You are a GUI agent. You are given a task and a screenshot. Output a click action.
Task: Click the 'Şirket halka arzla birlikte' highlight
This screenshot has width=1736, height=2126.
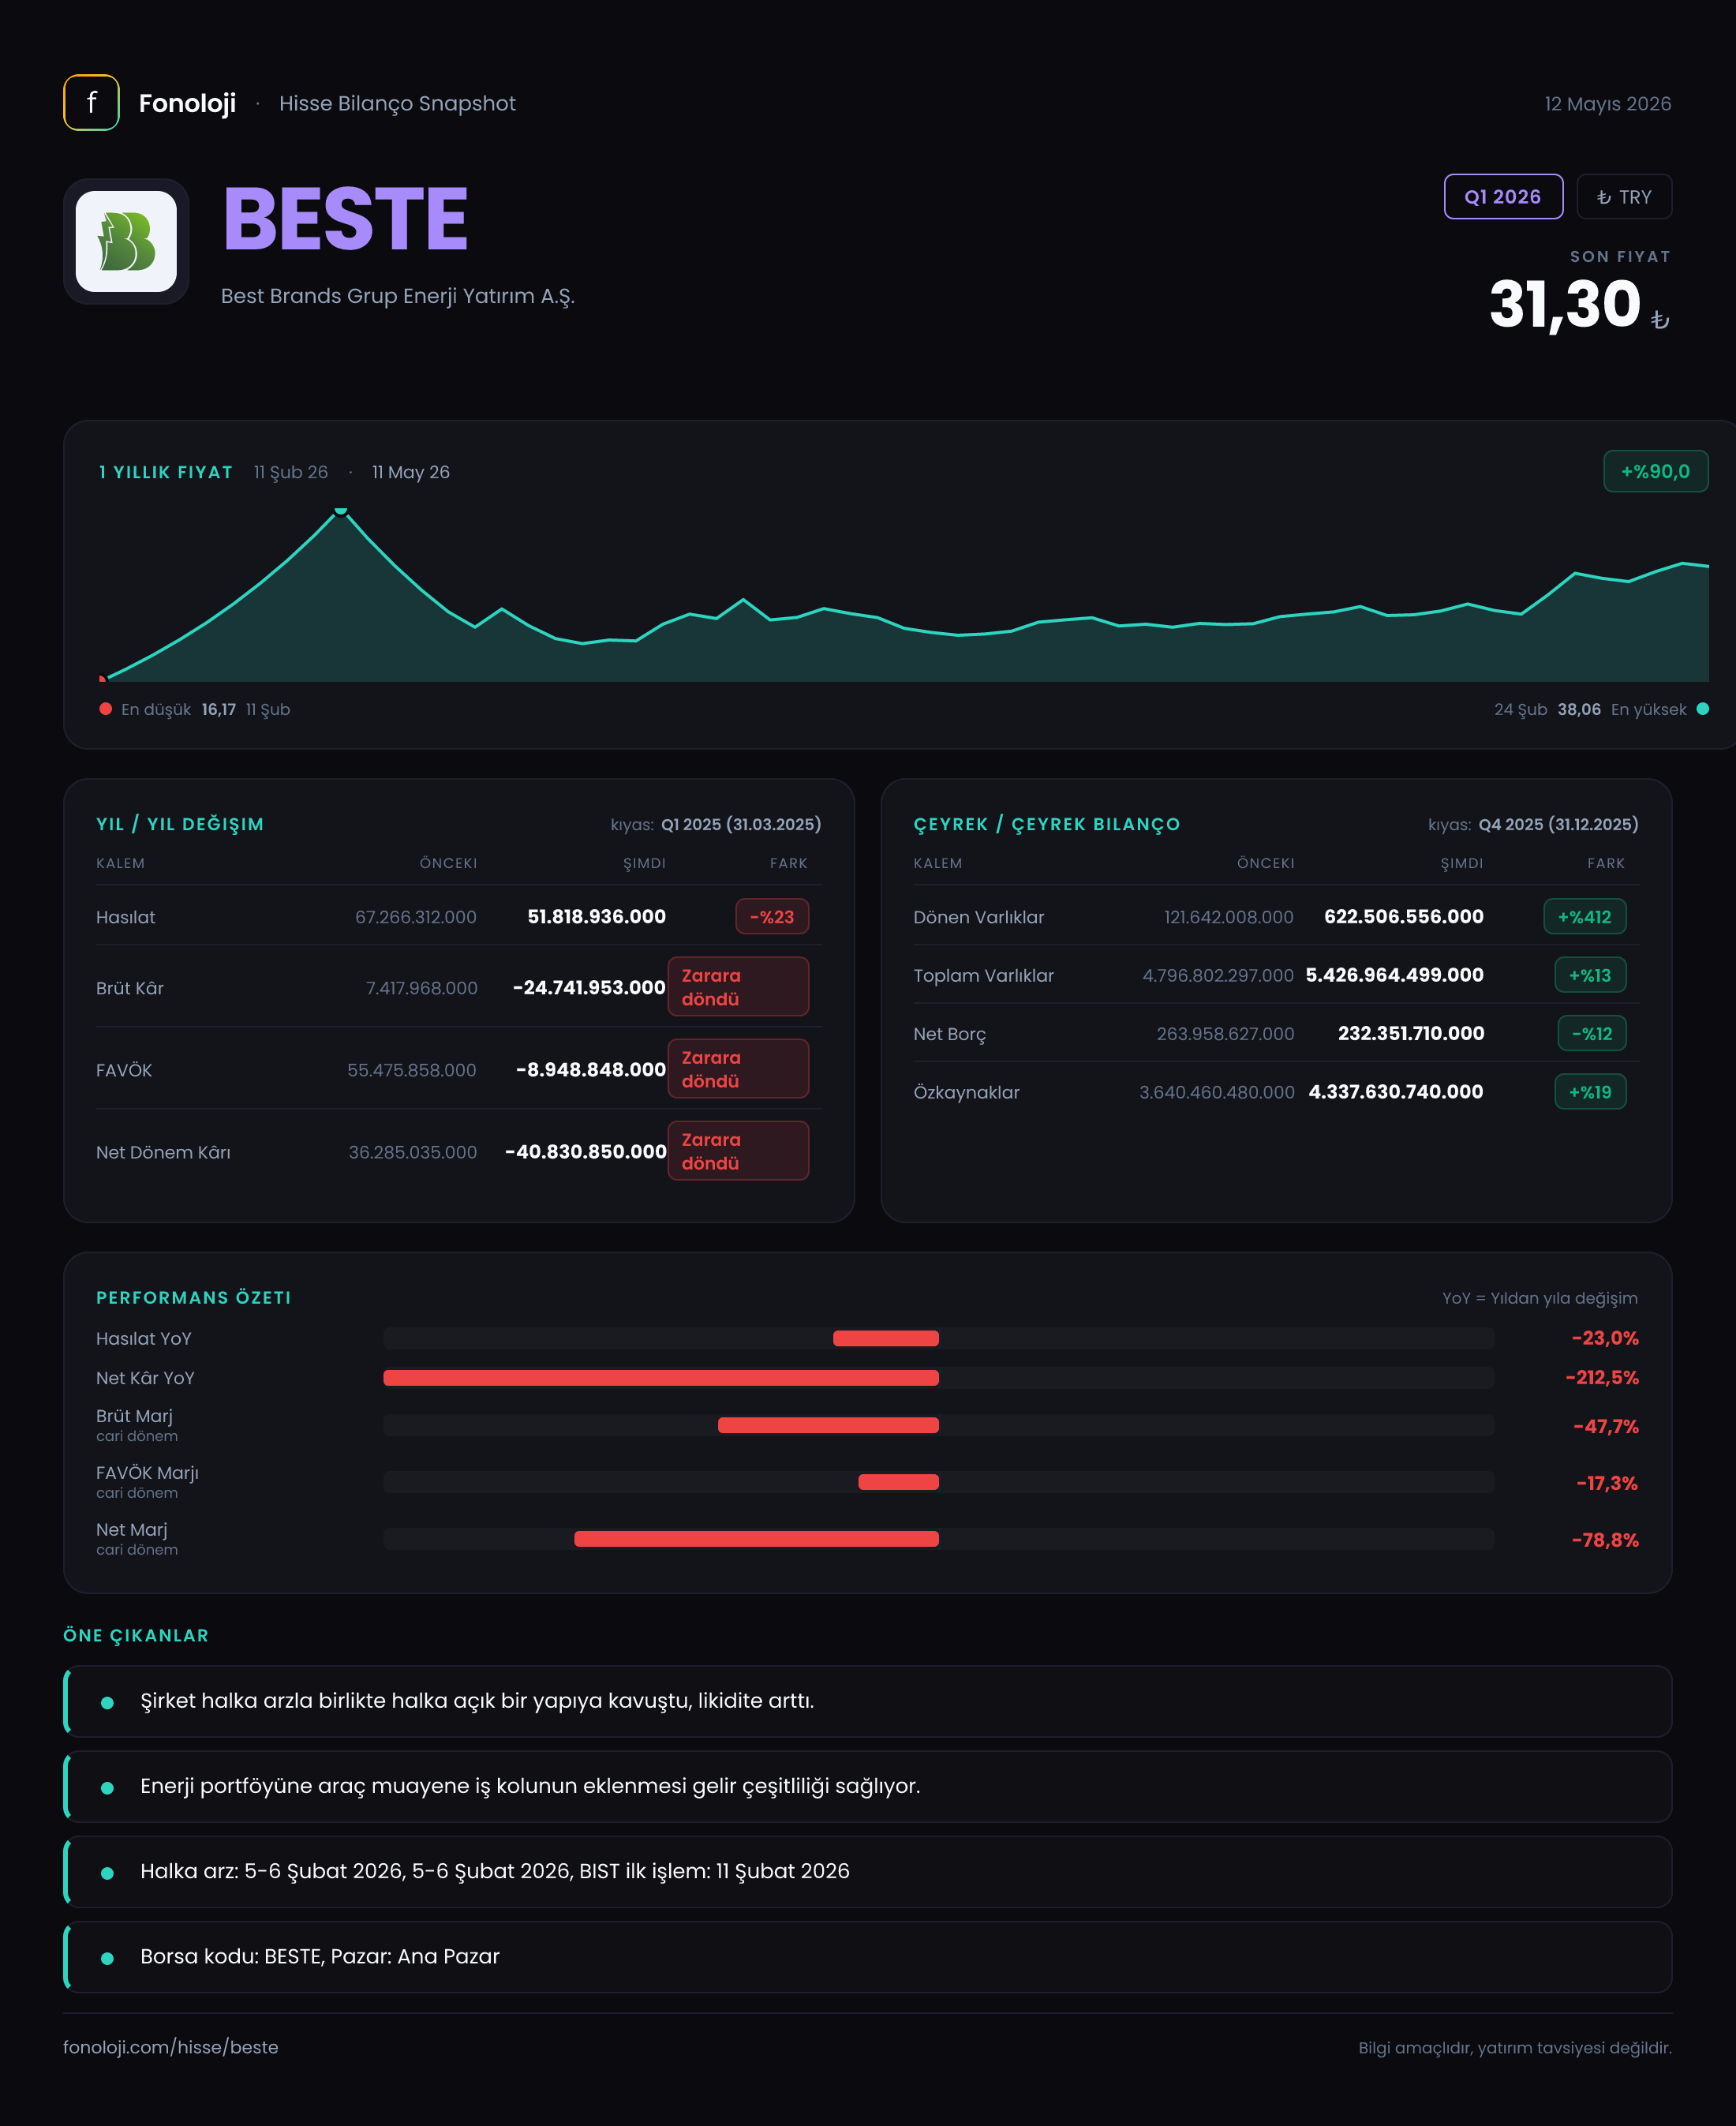(868, 1701)
